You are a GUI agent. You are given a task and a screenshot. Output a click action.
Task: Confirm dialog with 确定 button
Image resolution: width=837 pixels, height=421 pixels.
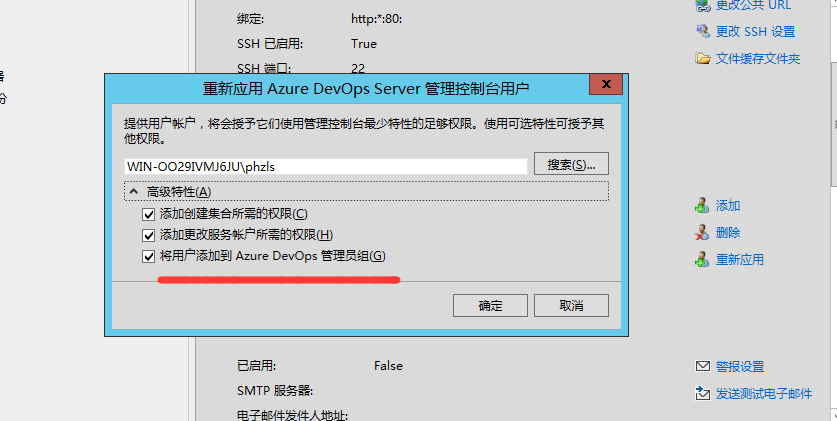click(x=490, y=305)
